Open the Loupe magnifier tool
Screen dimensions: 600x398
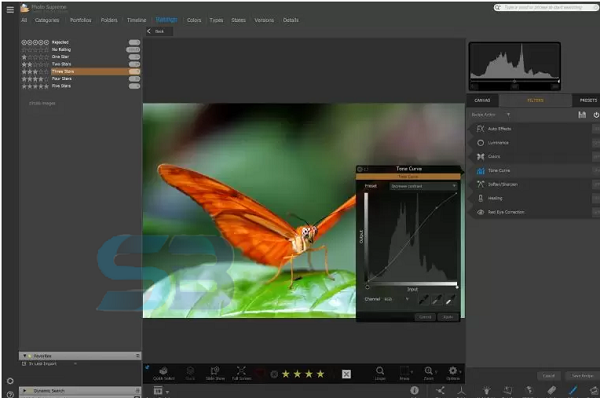click(380, 373)
